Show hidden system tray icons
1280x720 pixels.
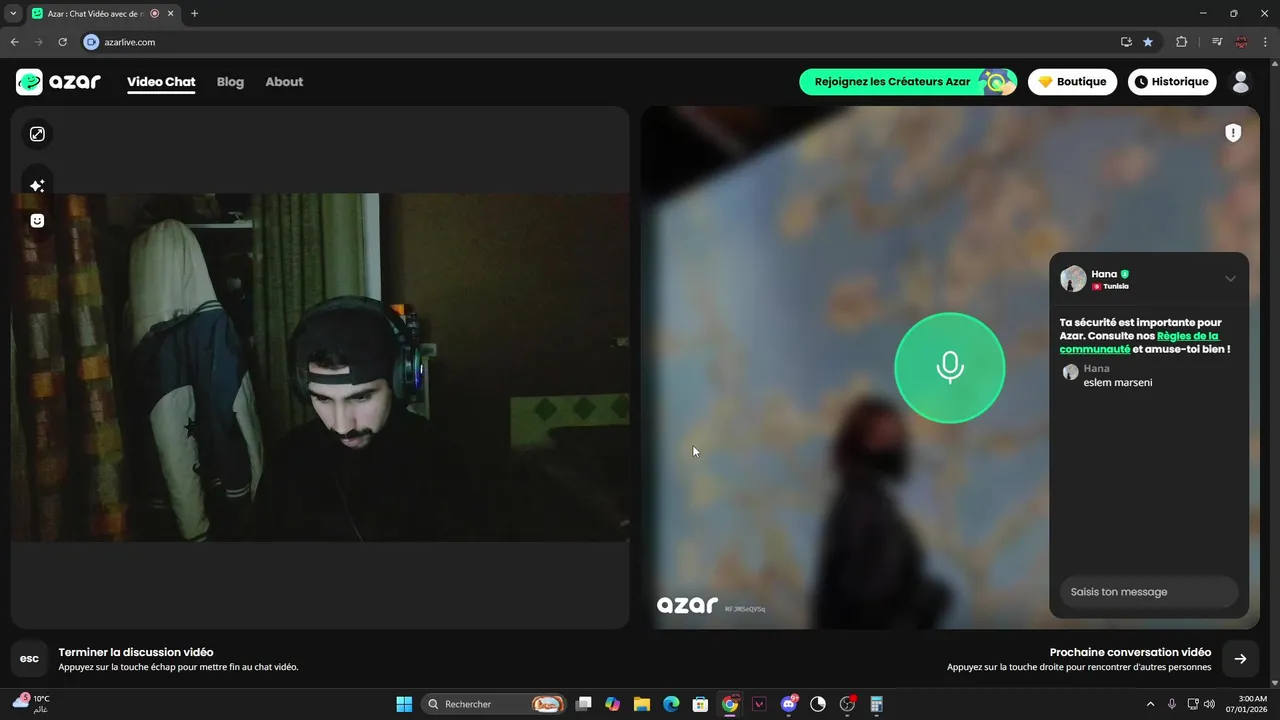(1150, 704)
